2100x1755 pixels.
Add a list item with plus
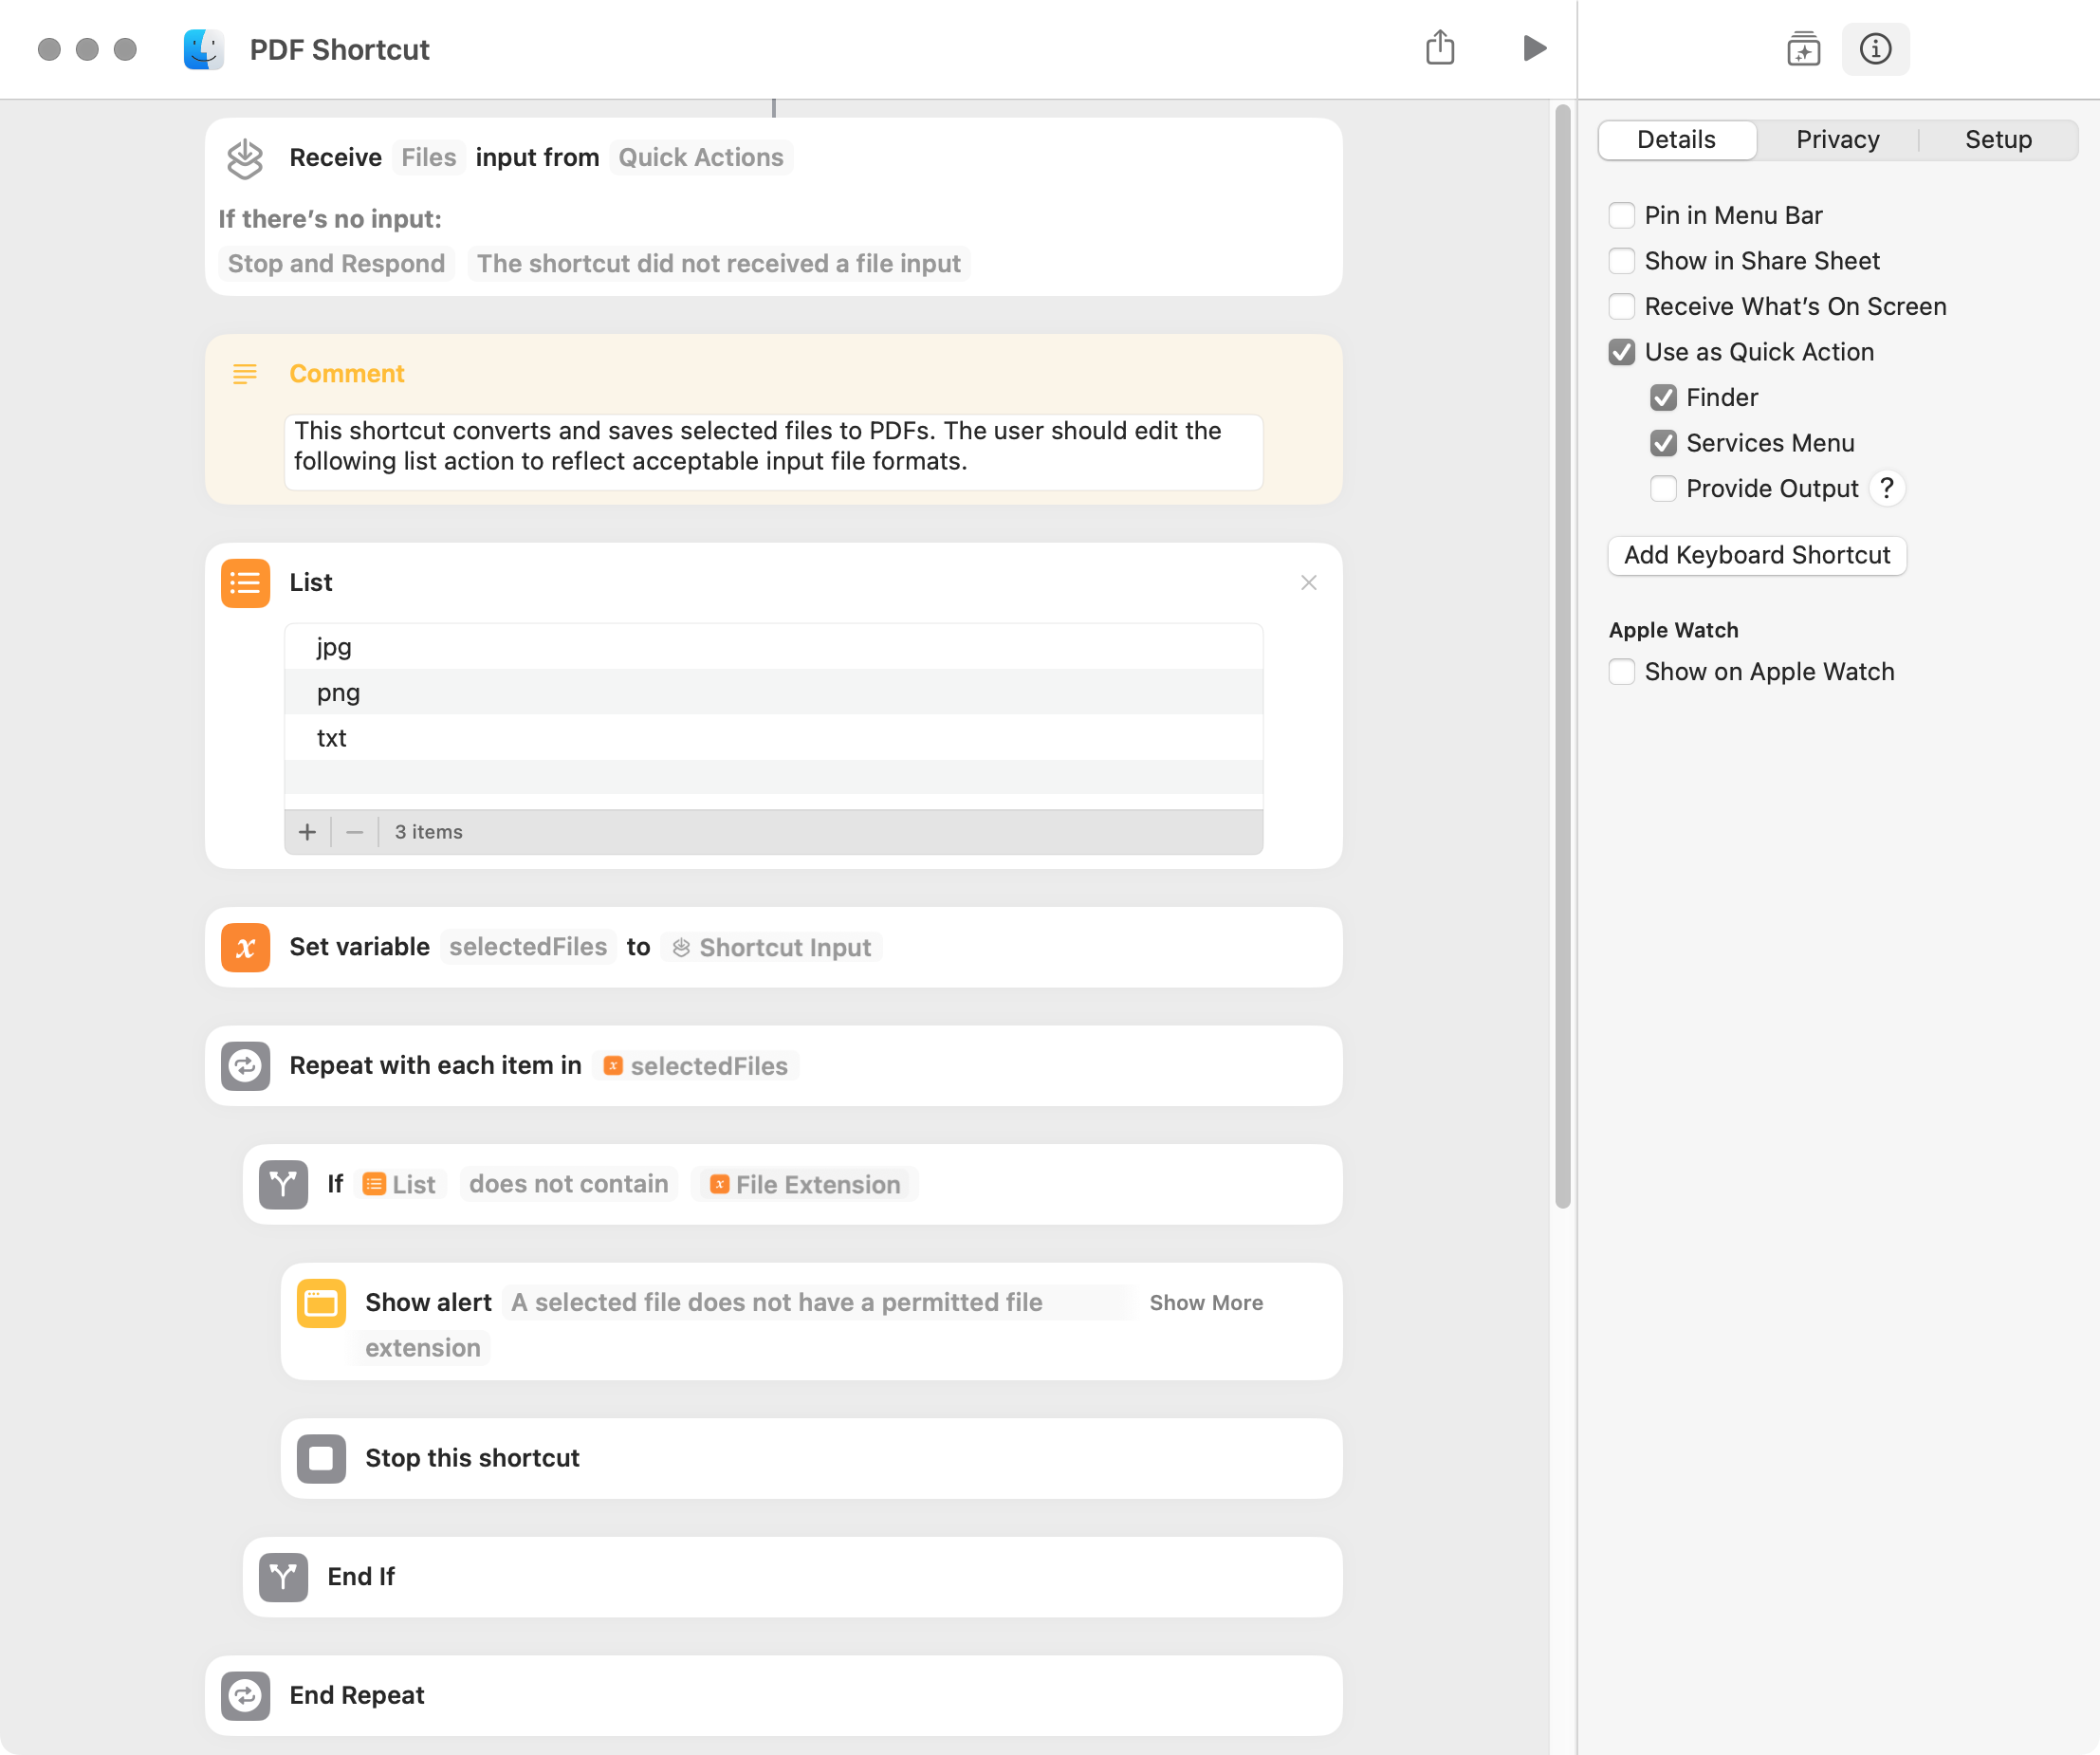point(307,831)
